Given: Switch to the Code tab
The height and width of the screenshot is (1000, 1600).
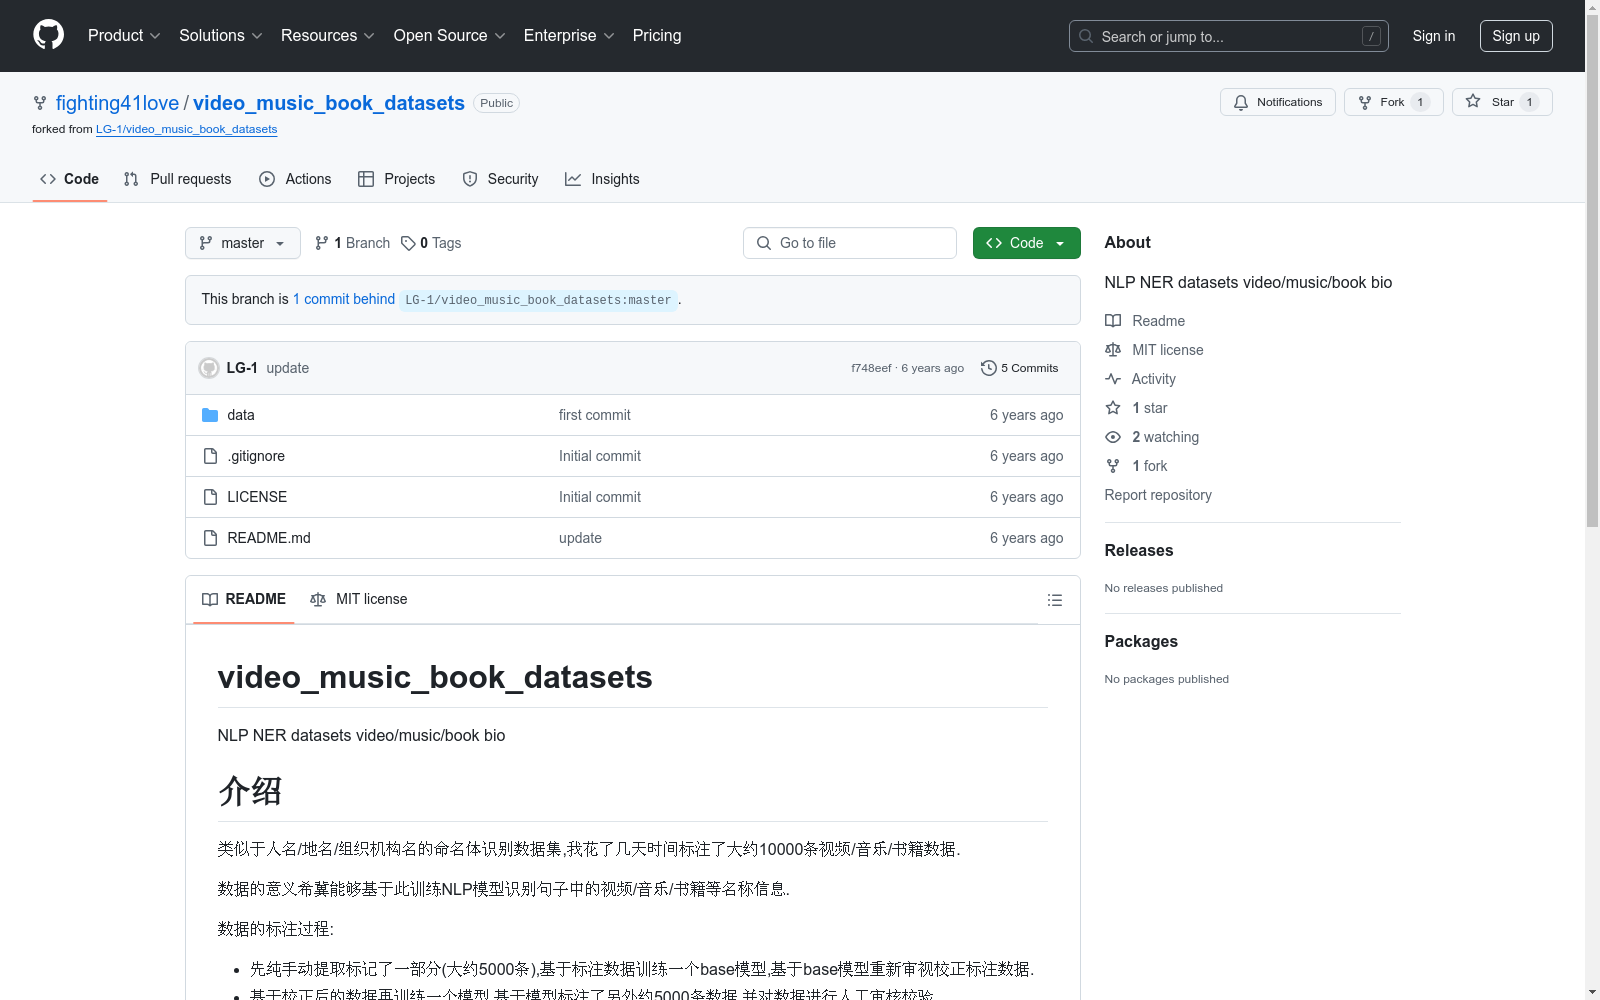Looking at the screenshot, I should click(x=70, y=179).
